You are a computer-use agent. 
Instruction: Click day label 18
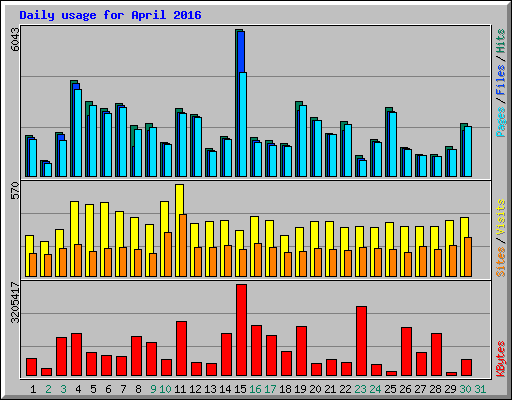[285, 389]
